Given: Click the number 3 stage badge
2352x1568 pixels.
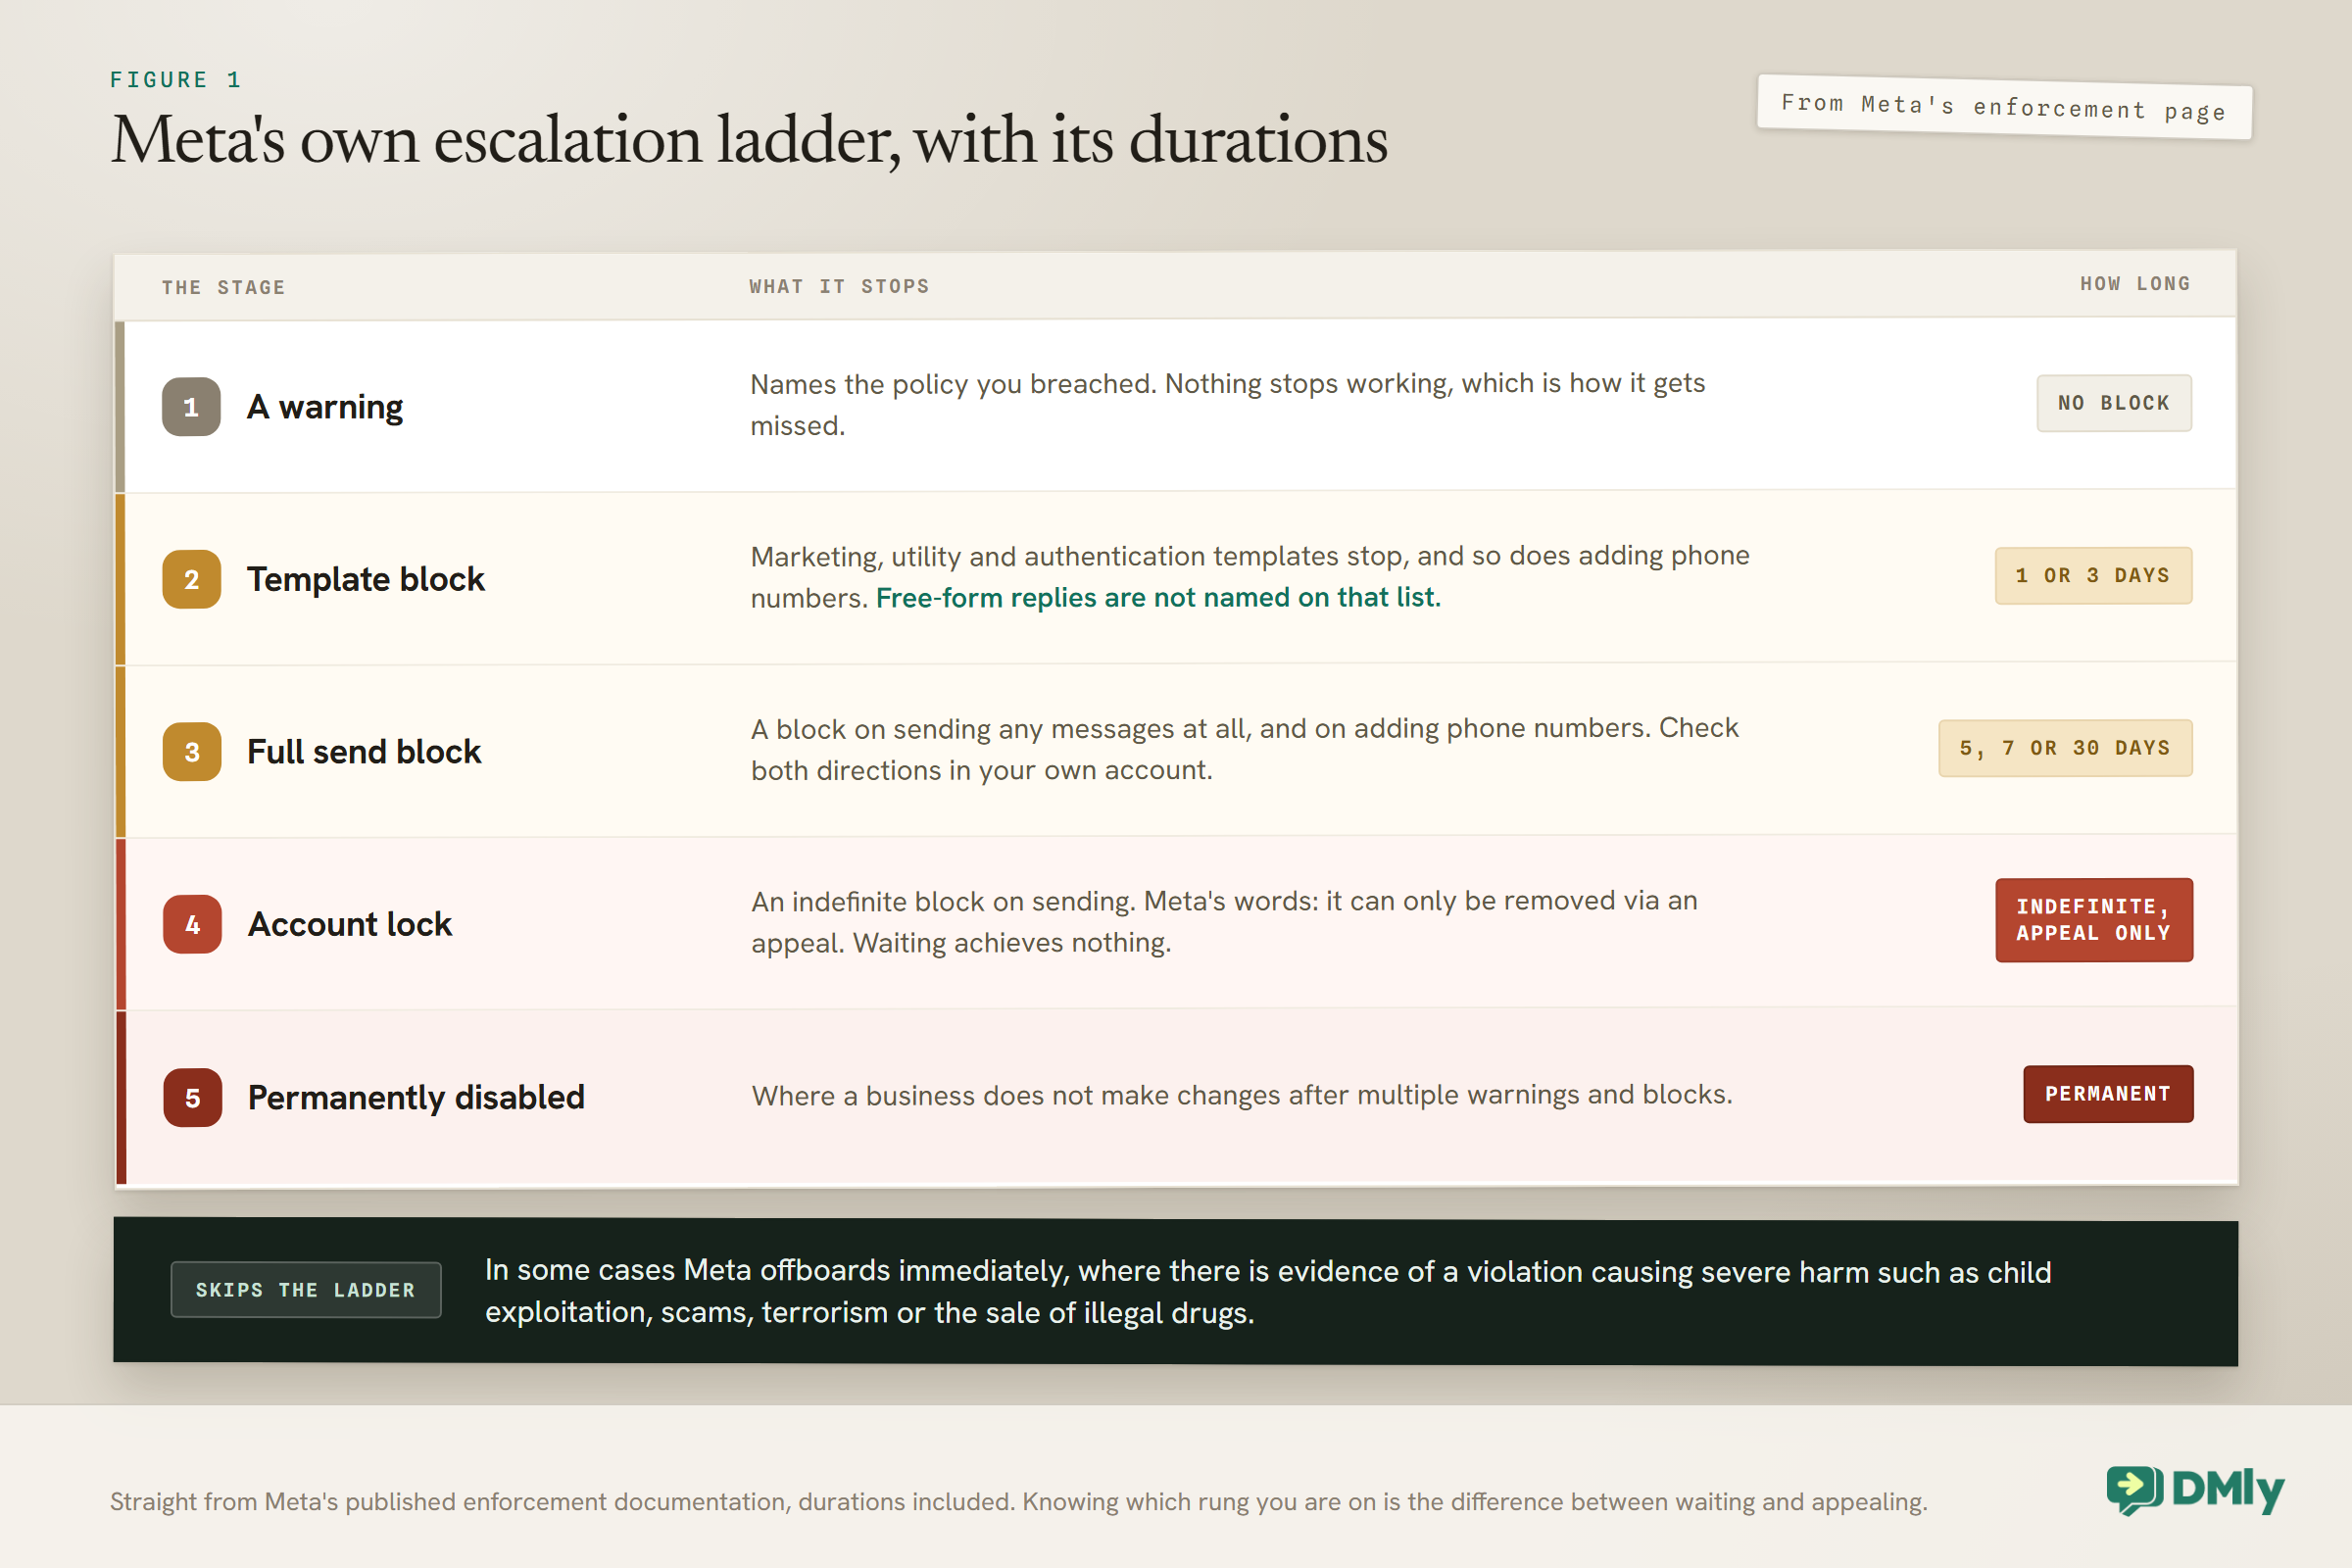Looking at the screenshot, I should click(x=192, y=752).
